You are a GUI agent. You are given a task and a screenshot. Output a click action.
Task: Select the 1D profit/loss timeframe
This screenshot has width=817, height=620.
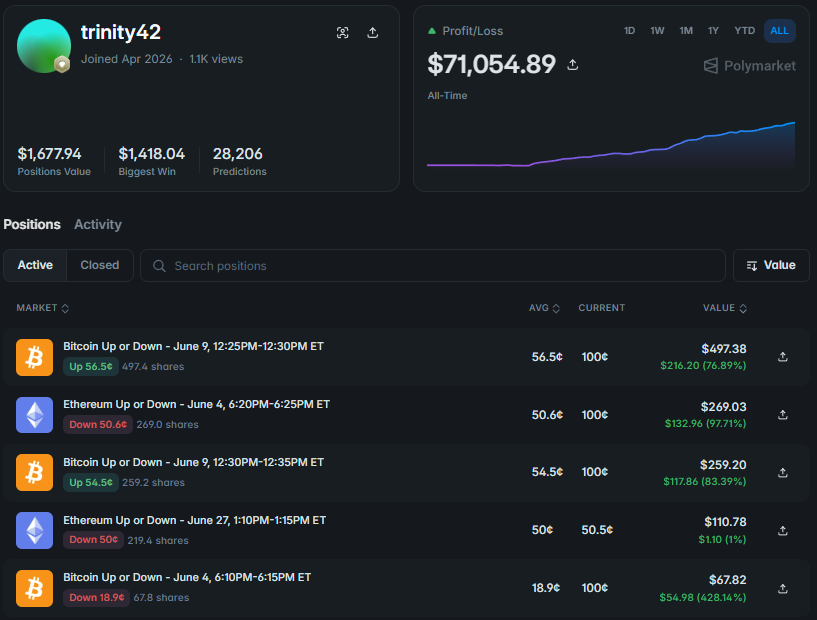coord(629,31)
